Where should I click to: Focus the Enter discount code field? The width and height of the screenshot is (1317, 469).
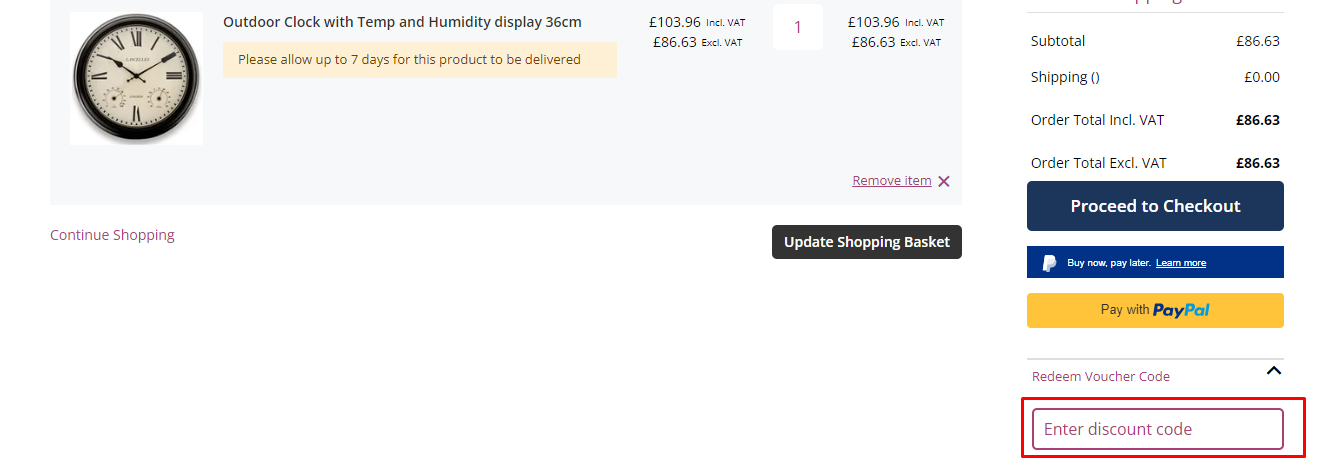click(x=1158, y=429)
